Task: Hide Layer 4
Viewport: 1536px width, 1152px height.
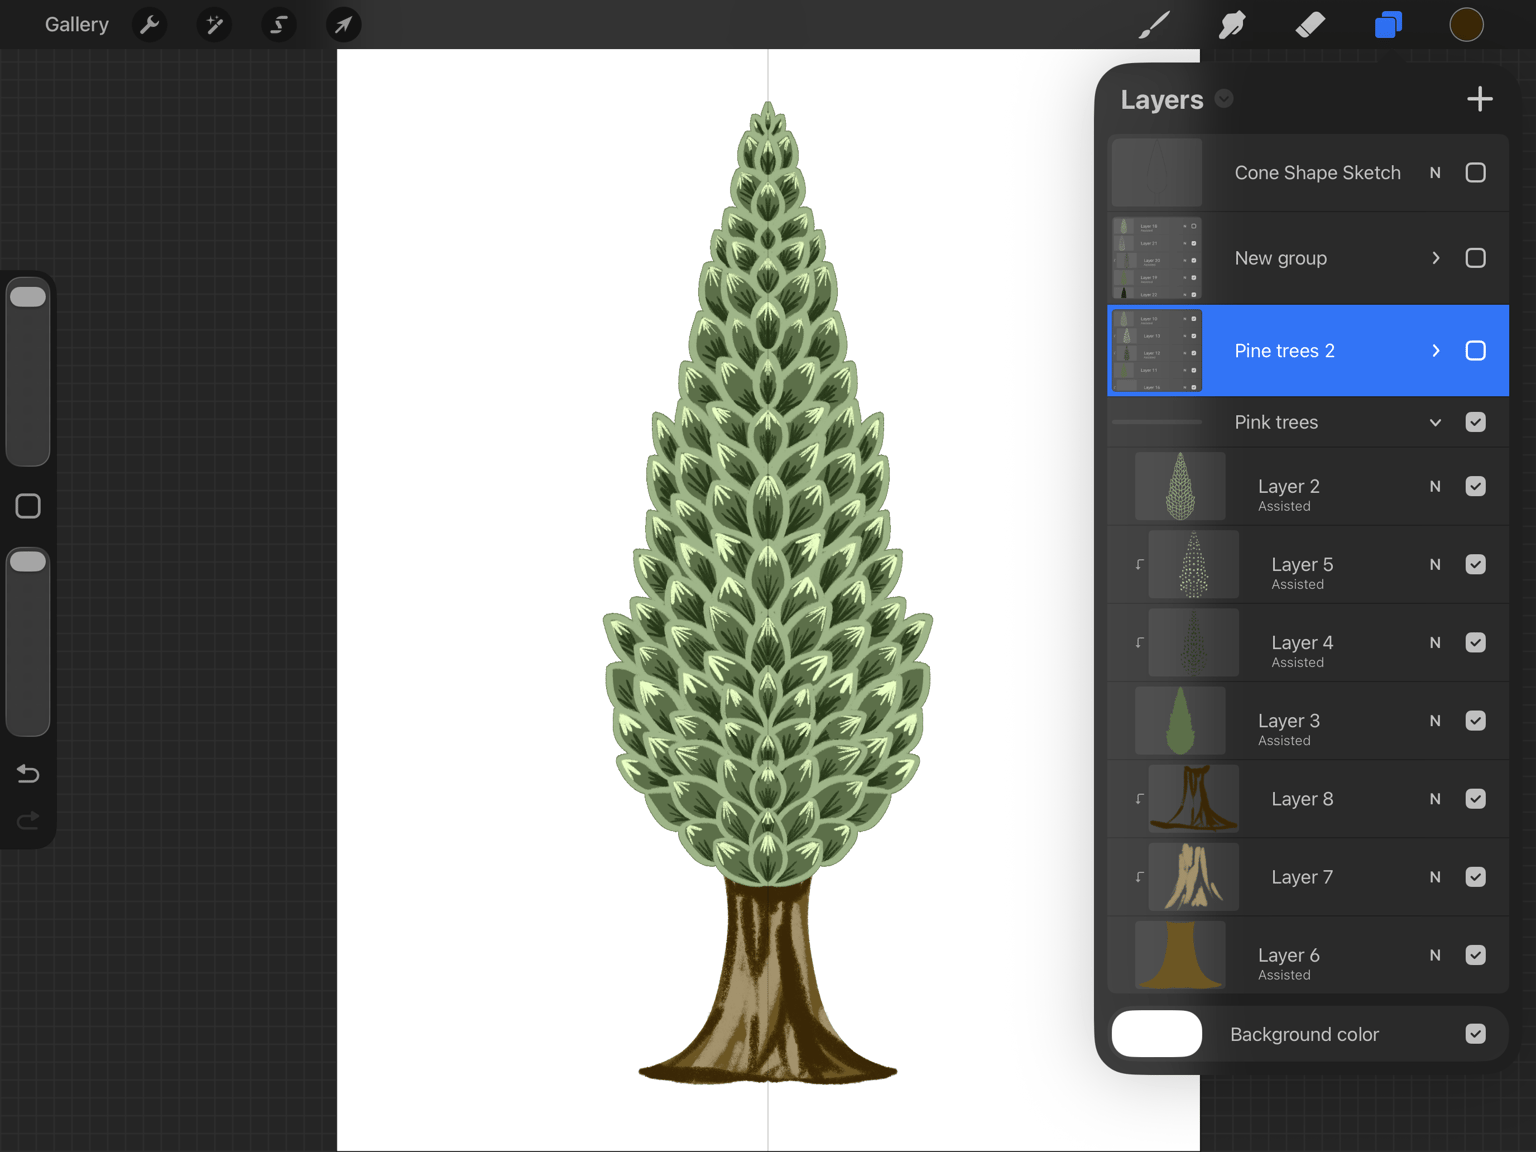Action: [x=1475, y=642]
